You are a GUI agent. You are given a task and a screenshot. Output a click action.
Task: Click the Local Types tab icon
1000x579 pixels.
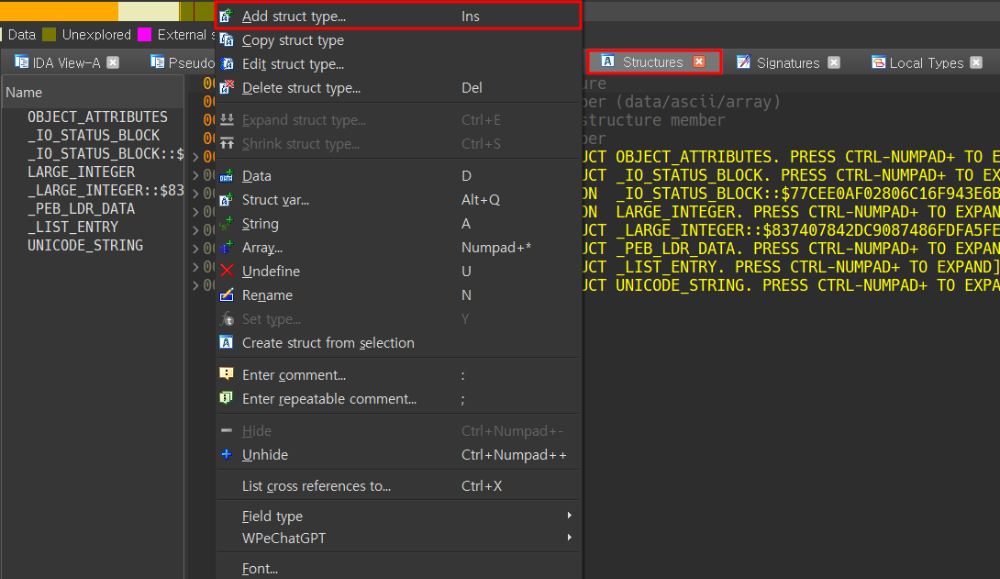878,62
